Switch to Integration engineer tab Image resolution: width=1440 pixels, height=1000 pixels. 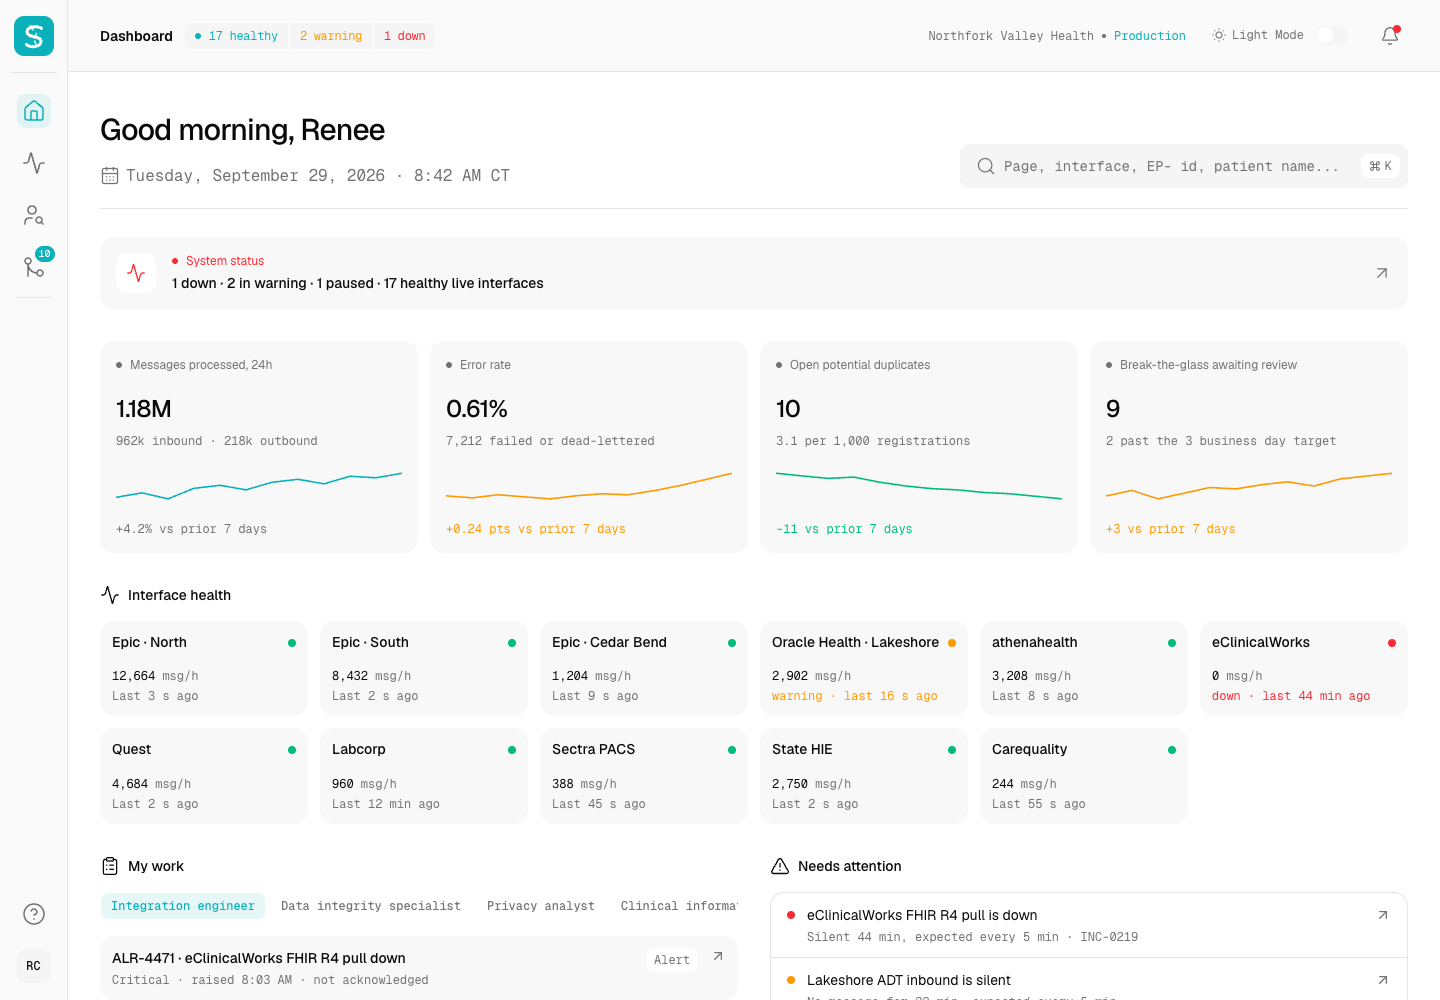pyautogui.click(x=183, y=906)
